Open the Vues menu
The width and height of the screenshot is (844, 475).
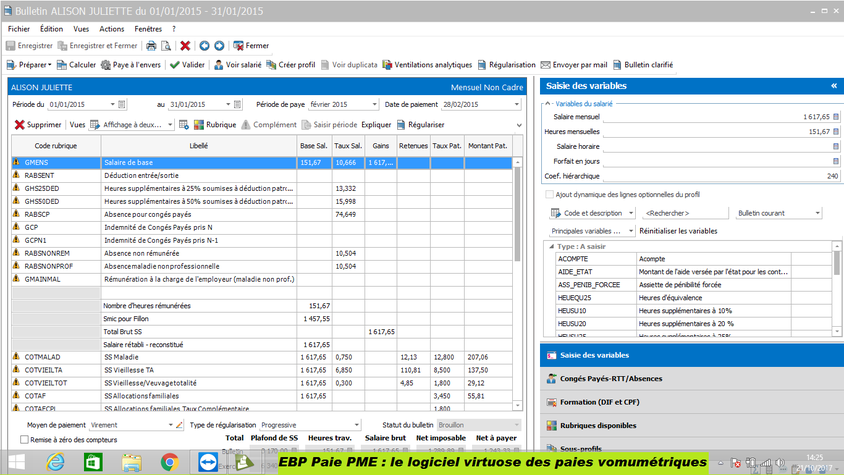tap(81, 29)
